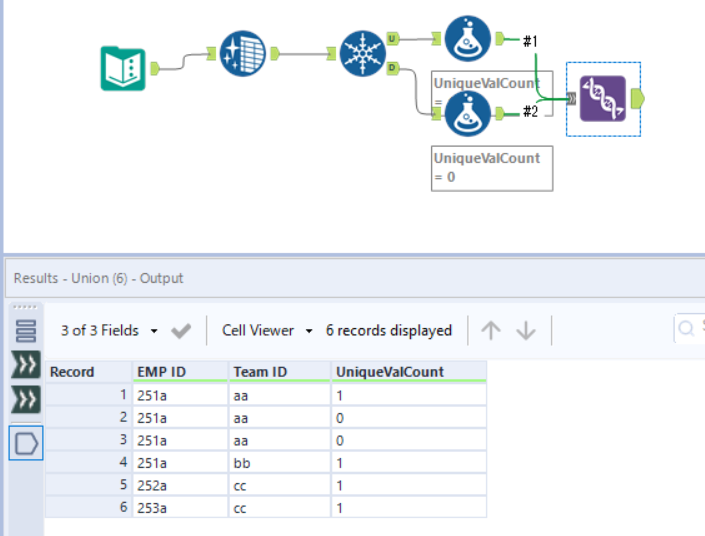Select the second input anchor results button
Screen dimensions: 705x536
pos(26,401)
